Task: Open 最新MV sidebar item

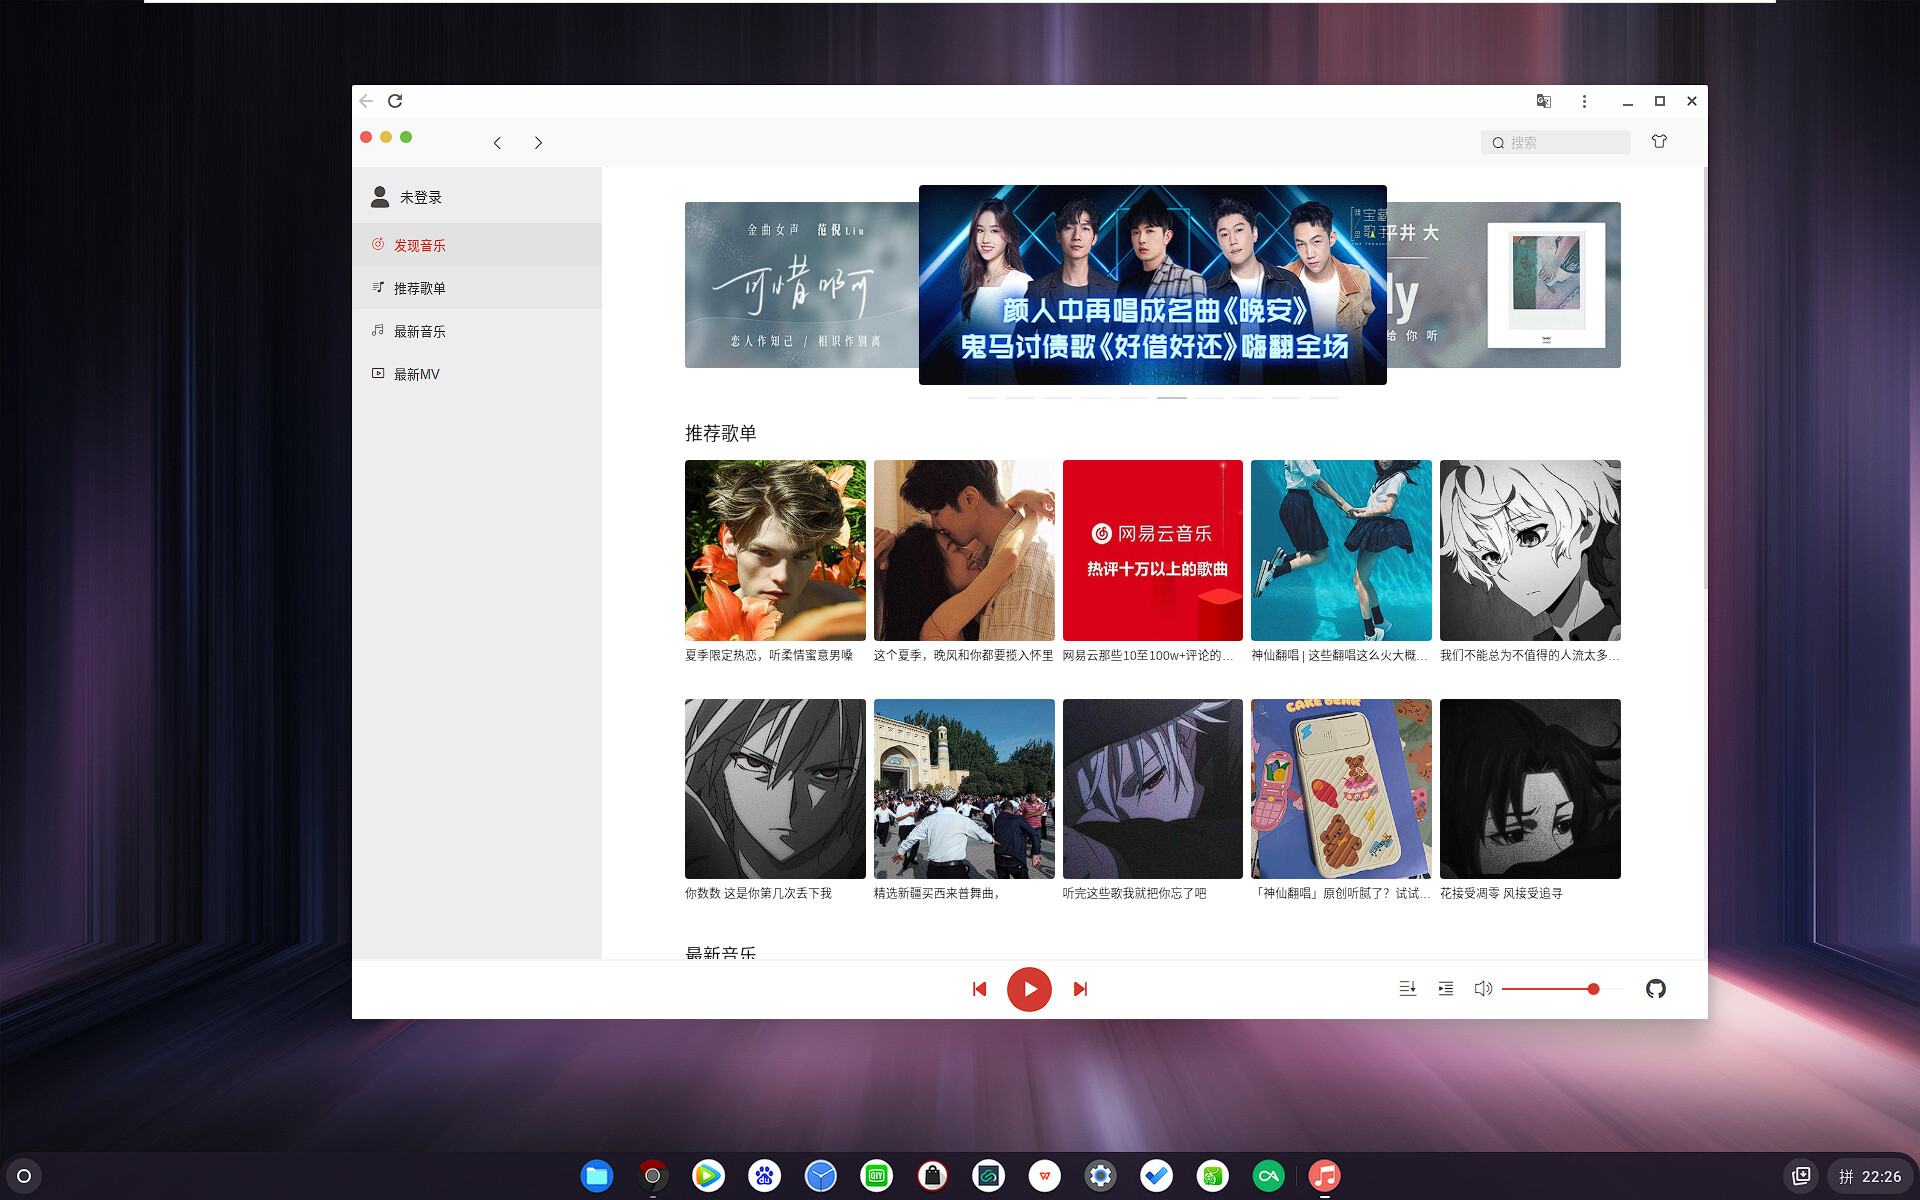Action: (416, 374)
